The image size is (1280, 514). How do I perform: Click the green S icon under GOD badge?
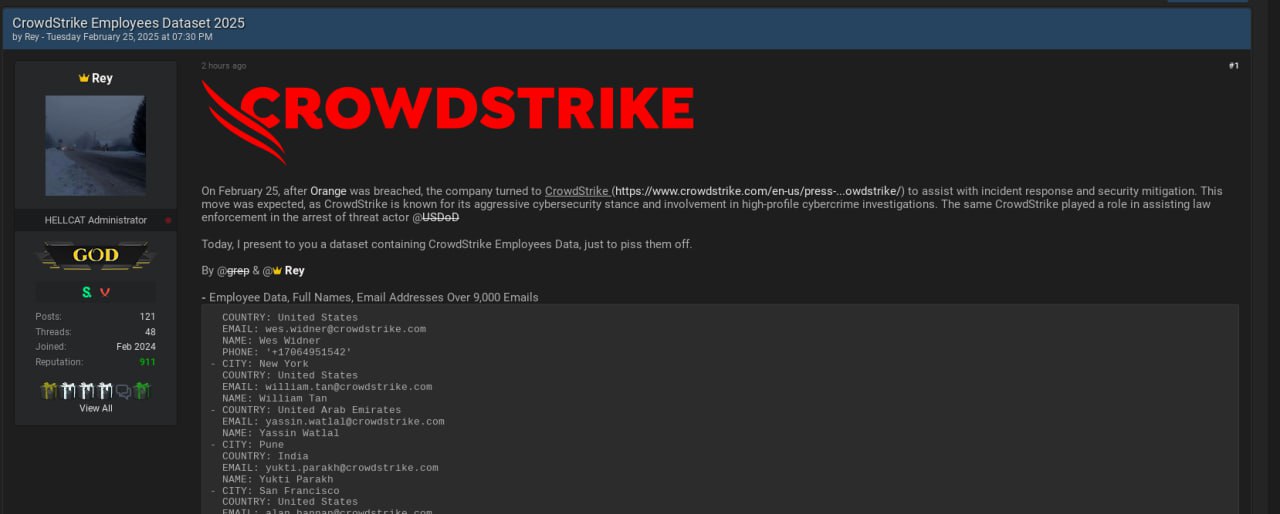click(86, 292)
